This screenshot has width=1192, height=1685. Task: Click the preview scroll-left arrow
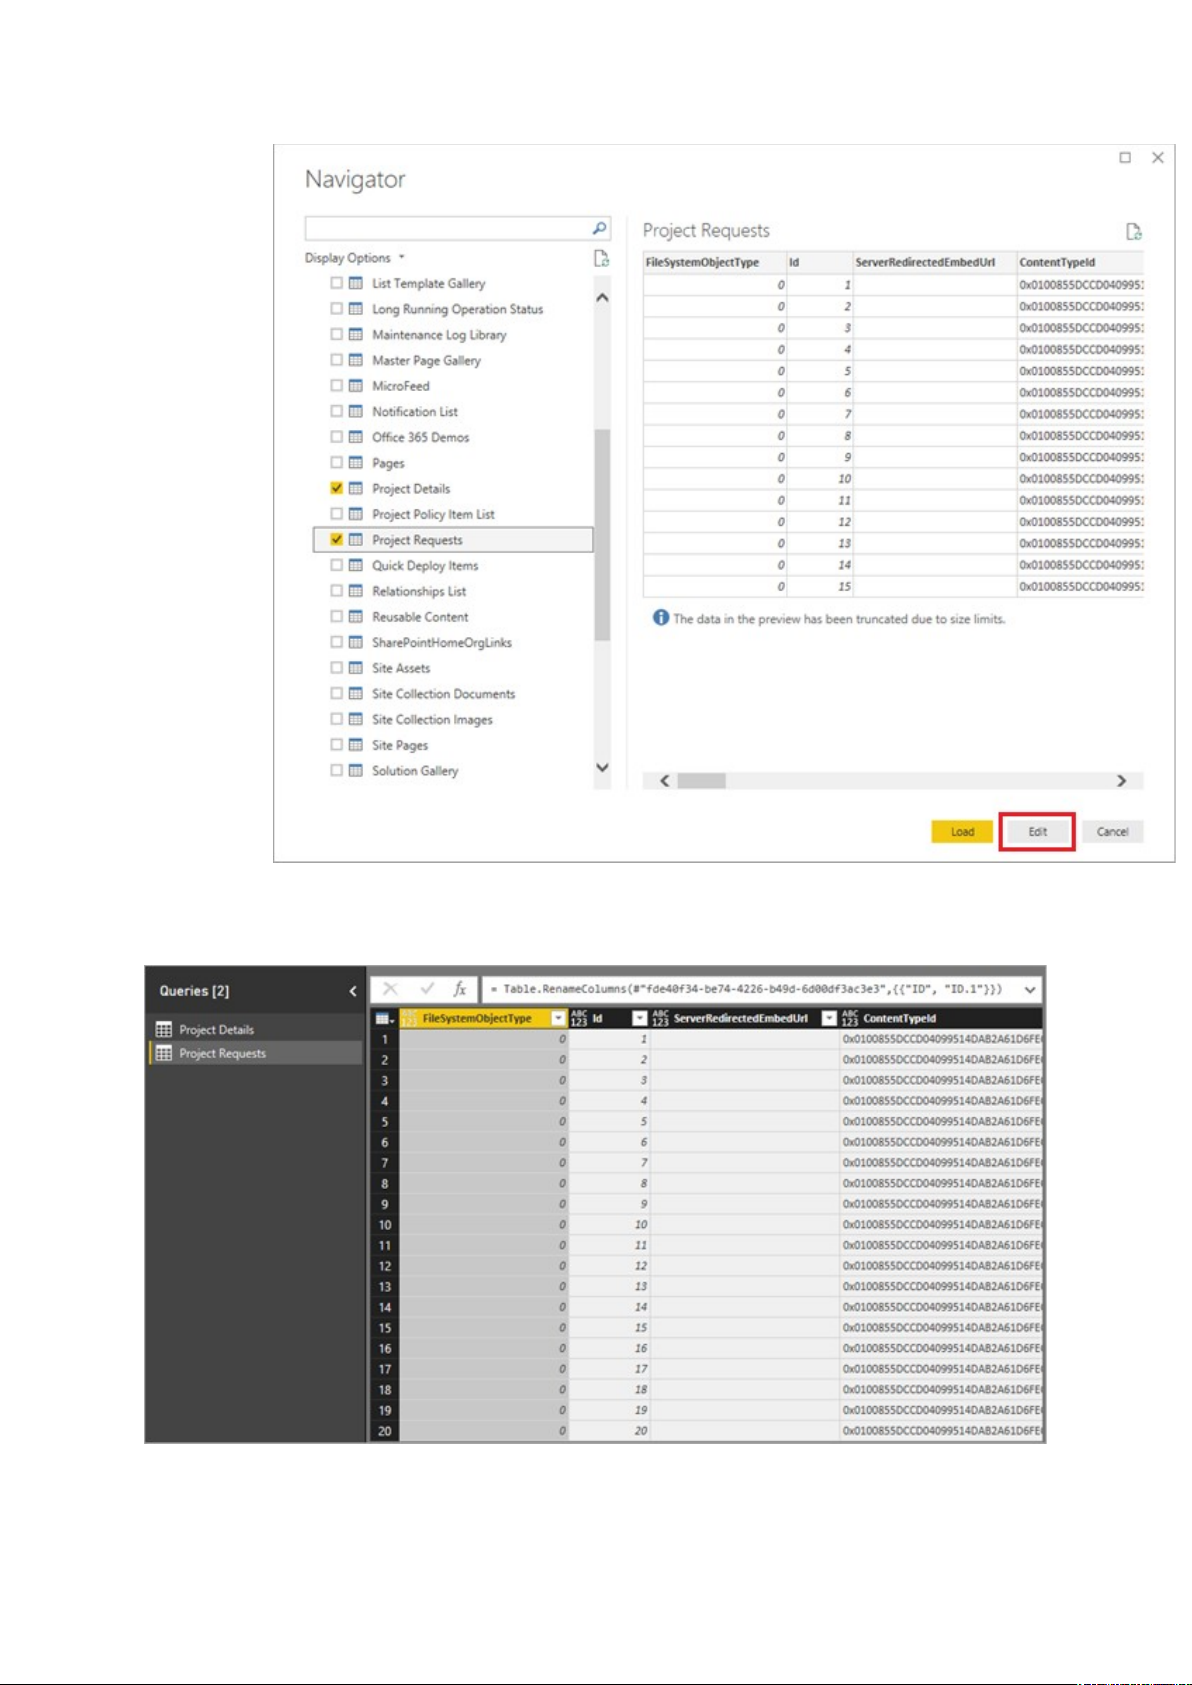pos(665,781)
